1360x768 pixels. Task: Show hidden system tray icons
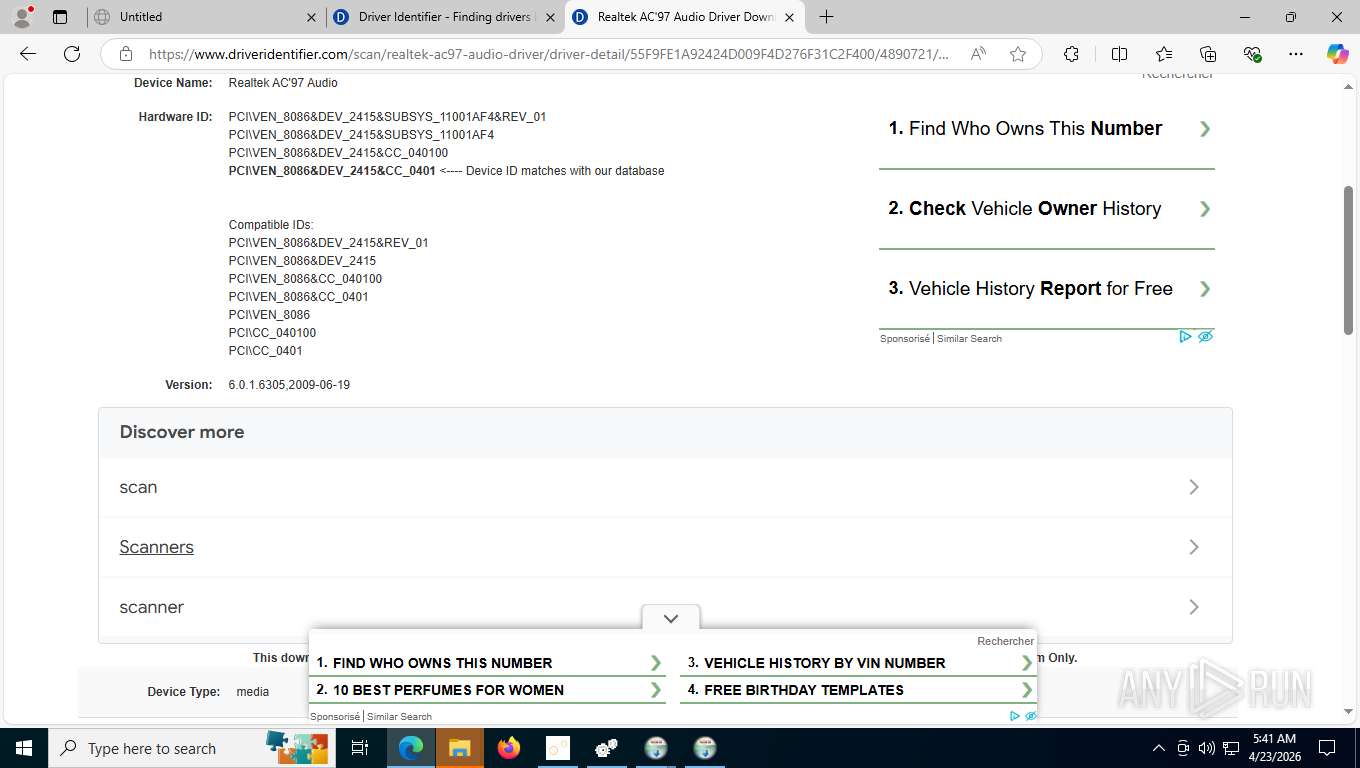pyautogui.click(x=1159, y=748)
